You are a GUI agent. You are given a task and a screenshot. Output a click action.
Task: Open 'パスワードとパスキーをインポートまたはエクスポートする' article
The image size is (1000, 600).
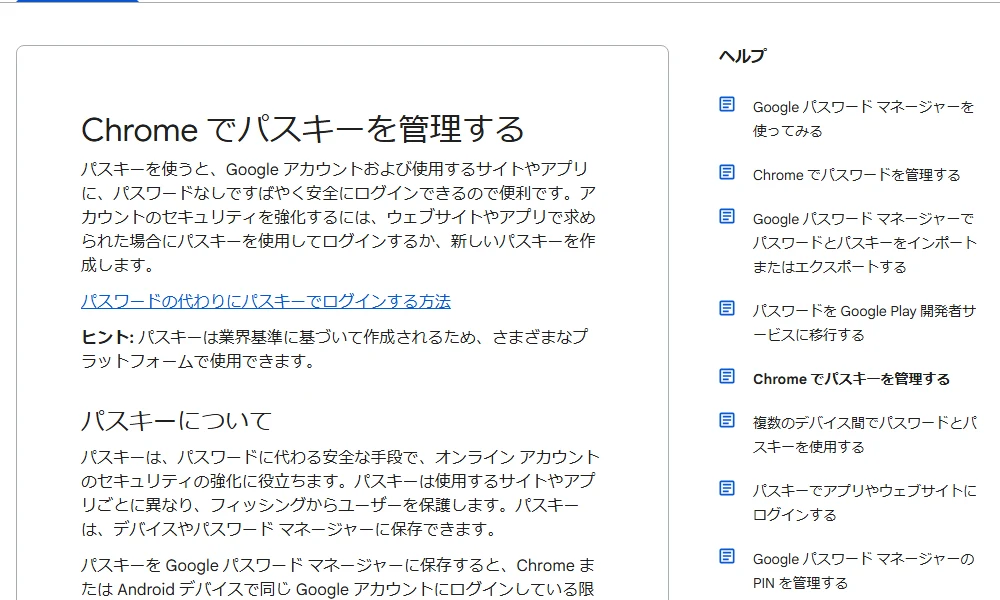(865, 243)
